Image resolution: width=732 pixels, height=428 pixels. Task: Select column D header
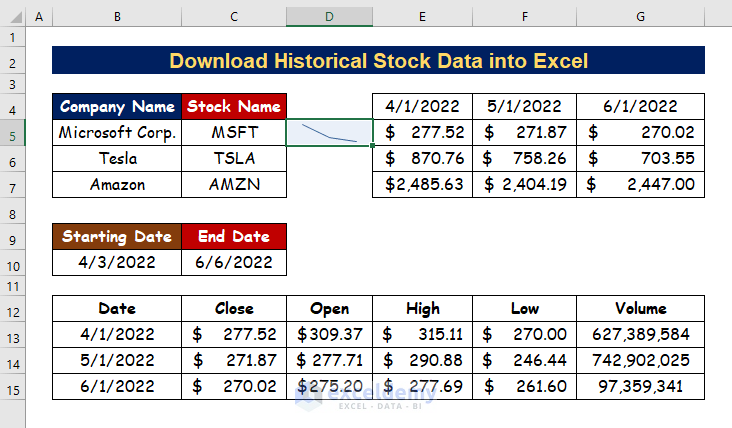coord(329,18)
